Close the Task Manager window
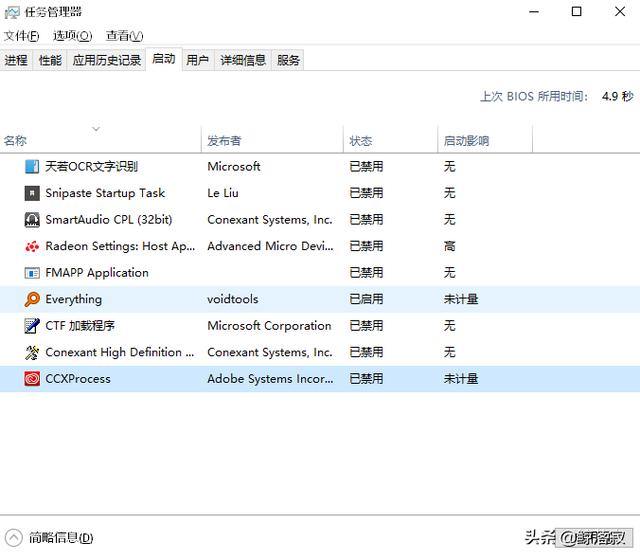Image resolution: width=640 pixels, height=560 pixels. [x=620, y=12]
